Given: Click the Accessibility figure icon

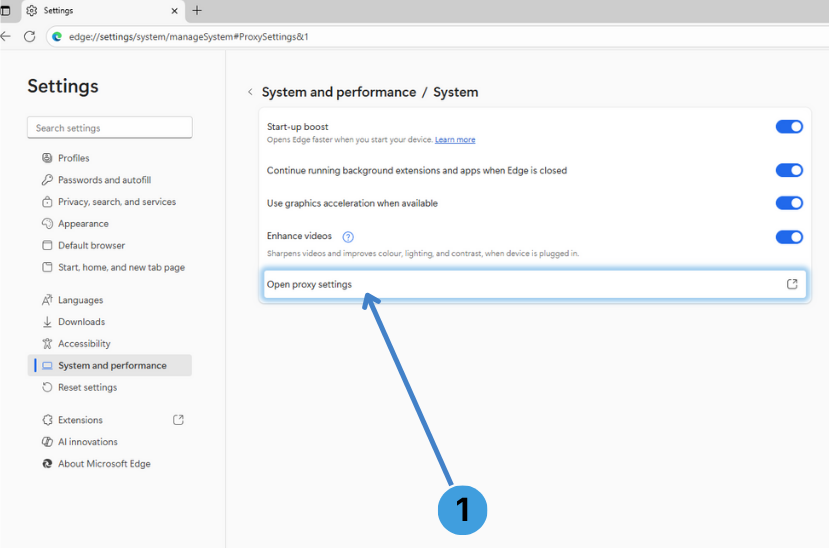Looking at the screenshot, I should [x=47, y=343].
